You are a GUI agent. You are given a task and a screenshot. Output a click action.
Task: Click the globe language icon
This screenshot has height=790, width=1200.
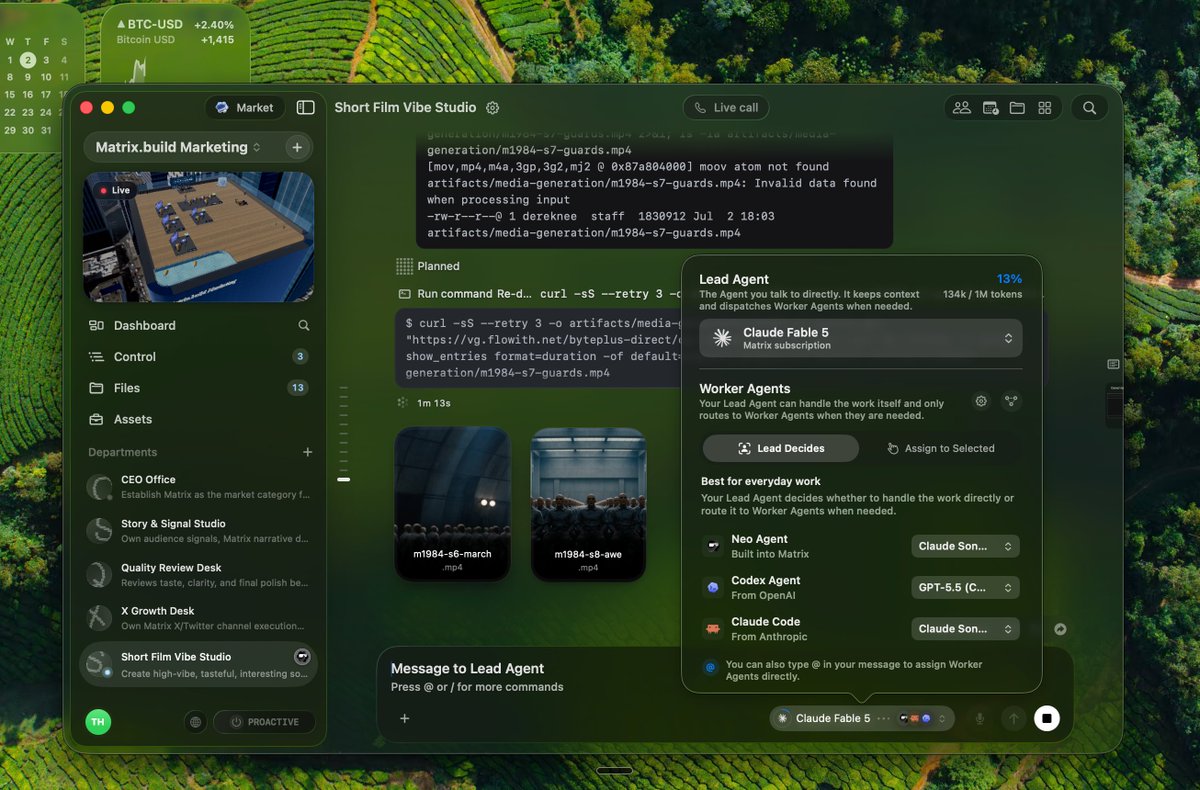coord(196,722)
